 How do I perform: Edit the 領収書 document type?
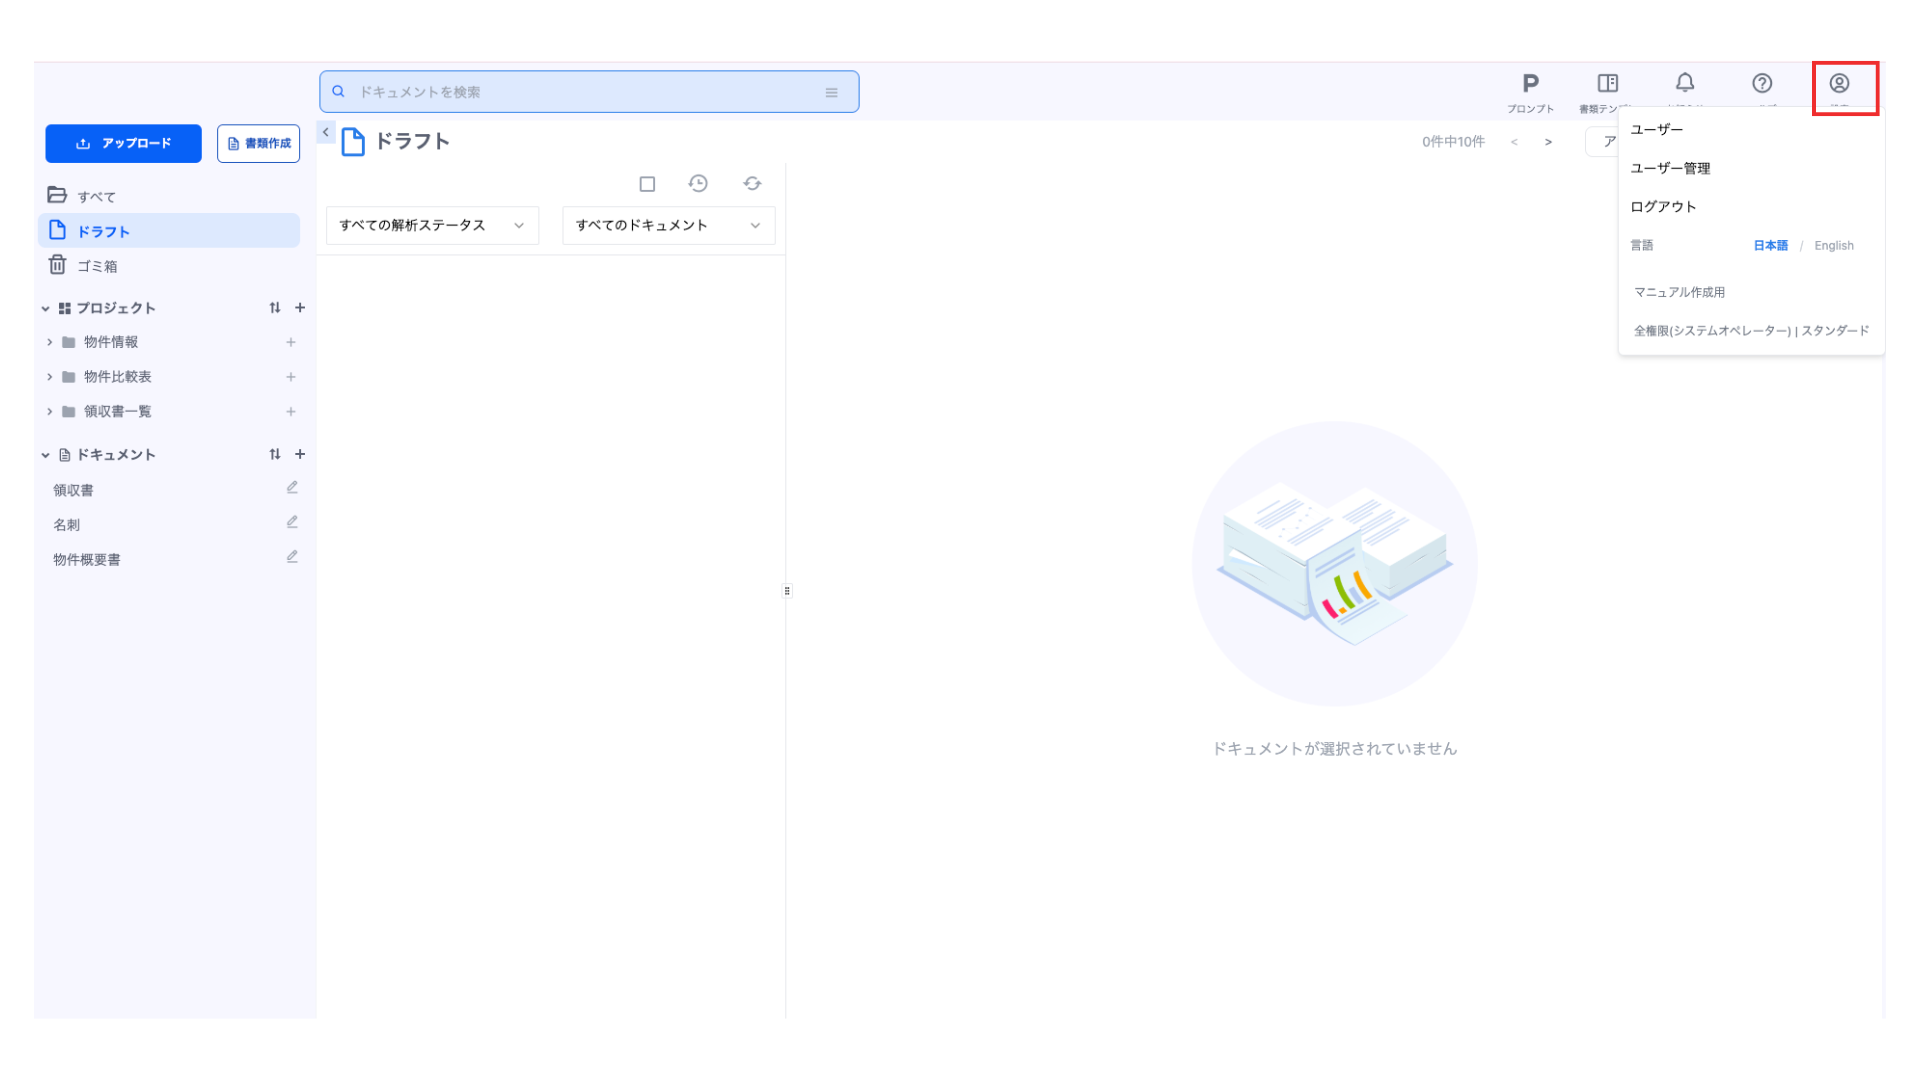292,488
